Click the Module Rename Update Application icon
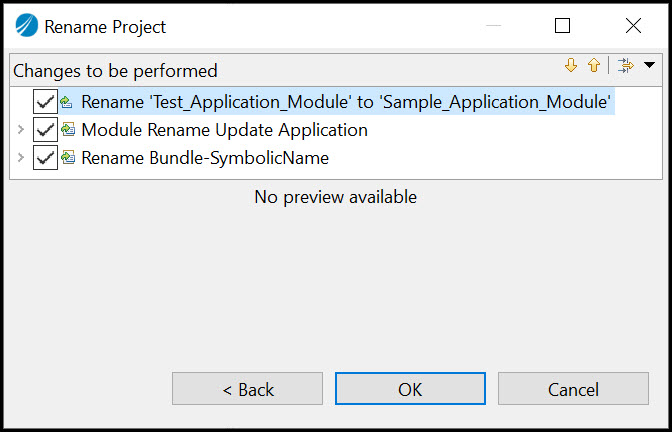This screenshot has width=672, height=432. tap(68, 130)
